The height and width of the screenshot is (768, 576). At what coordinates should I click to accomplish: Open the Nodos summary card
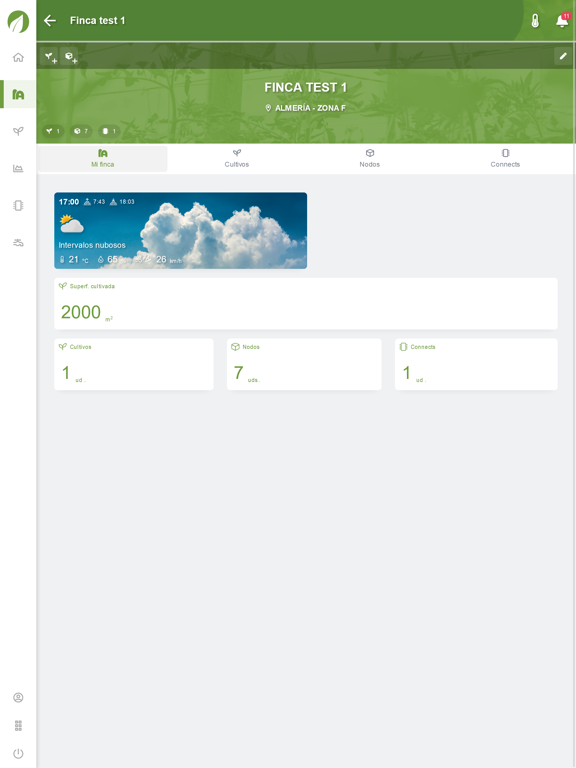304,364
